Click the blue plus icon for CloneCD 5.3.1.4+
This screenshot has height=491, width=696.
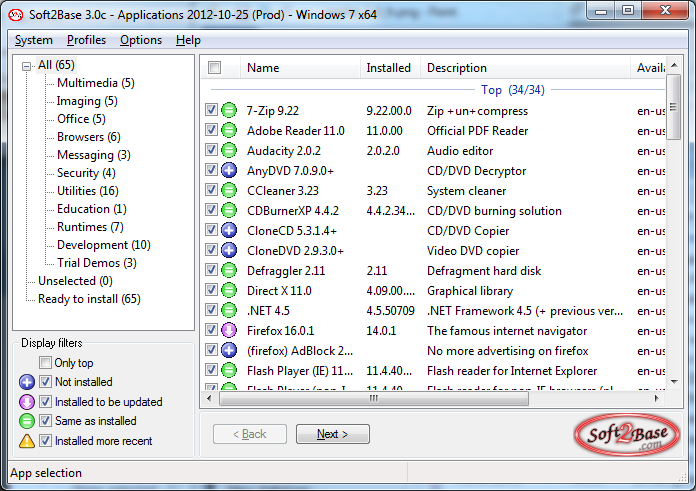229,230
